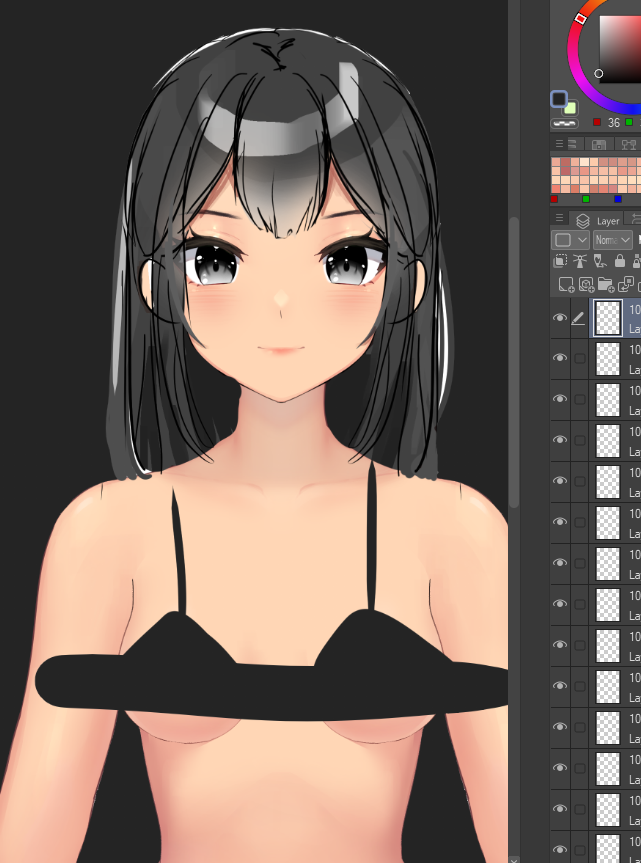Check the third layer's selection checkbox
Screen dimensions: 641x863
[x=579, y=399]
